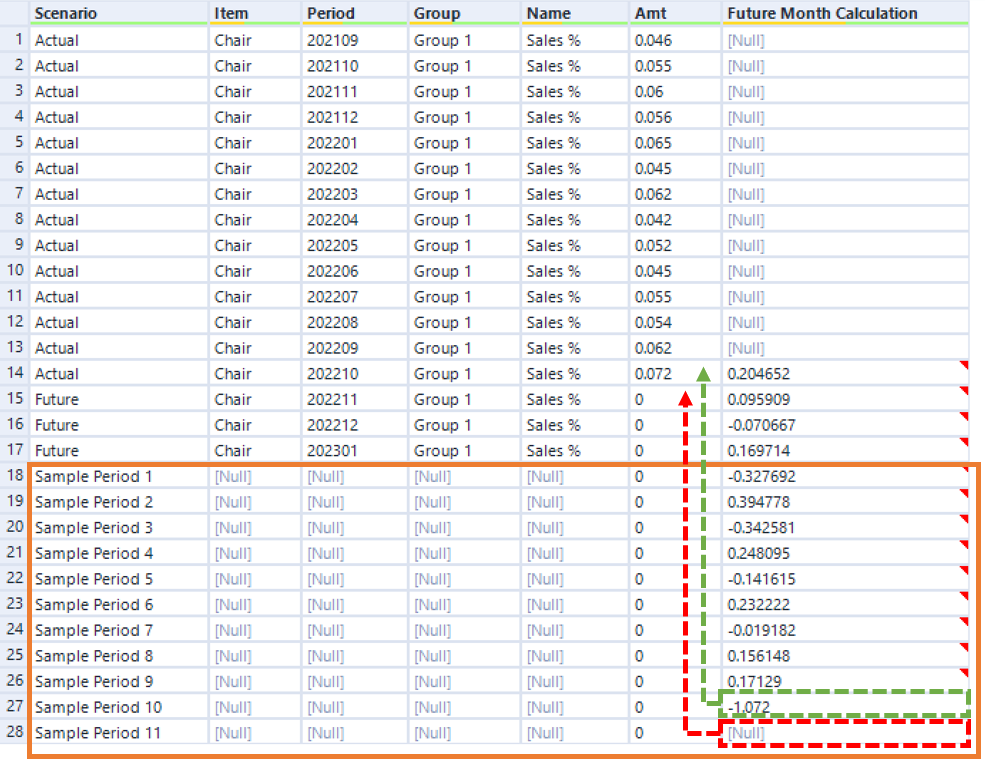The image size is (985, 764).
Task: Click the Chair item cell in row 1
Action: coord(230,40)
